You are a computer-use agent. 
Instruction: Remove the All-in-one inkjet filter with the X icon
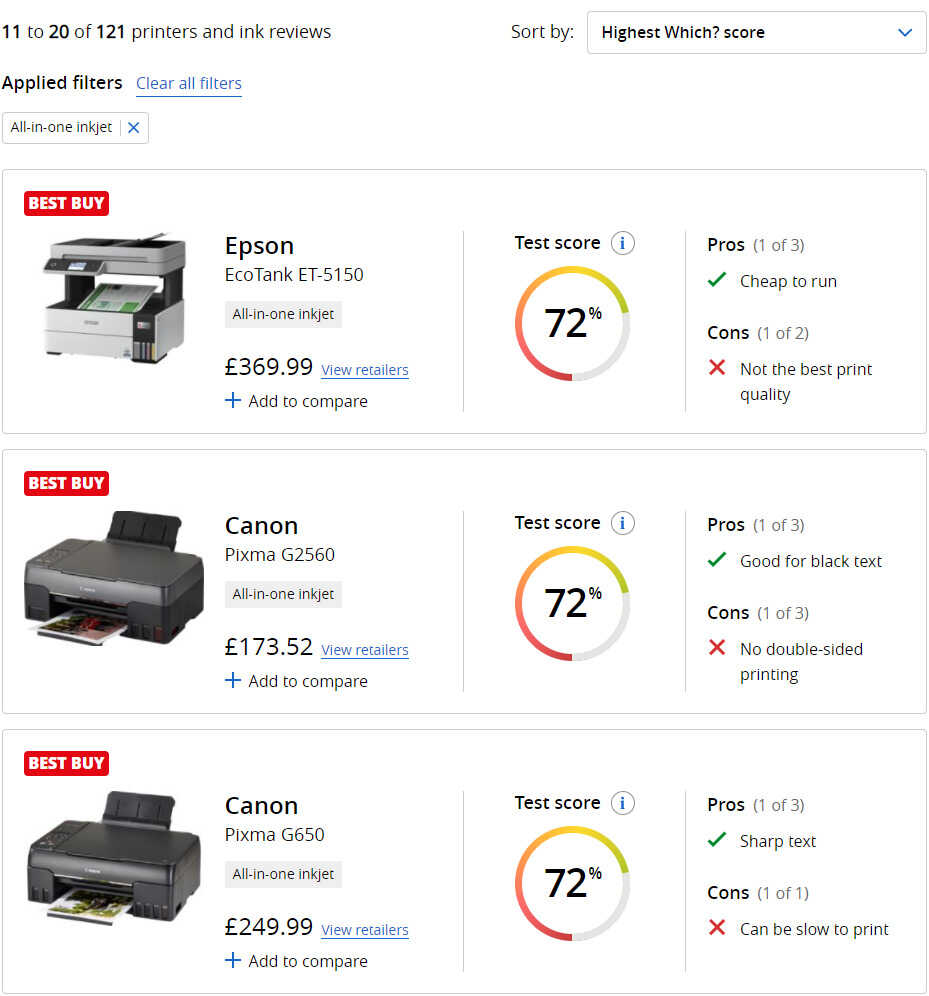tap(133, 128)
